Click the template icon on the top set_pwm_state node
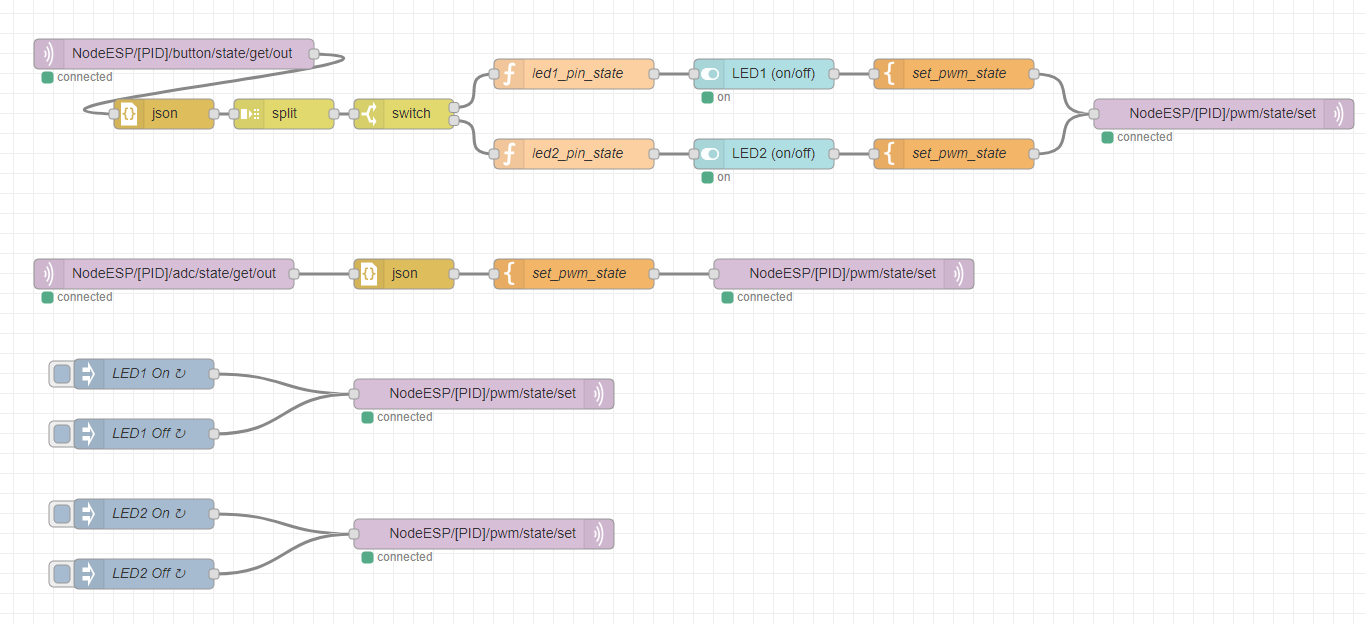The height and width of the screenshot is (624, 1365). [x=889, y=74]
